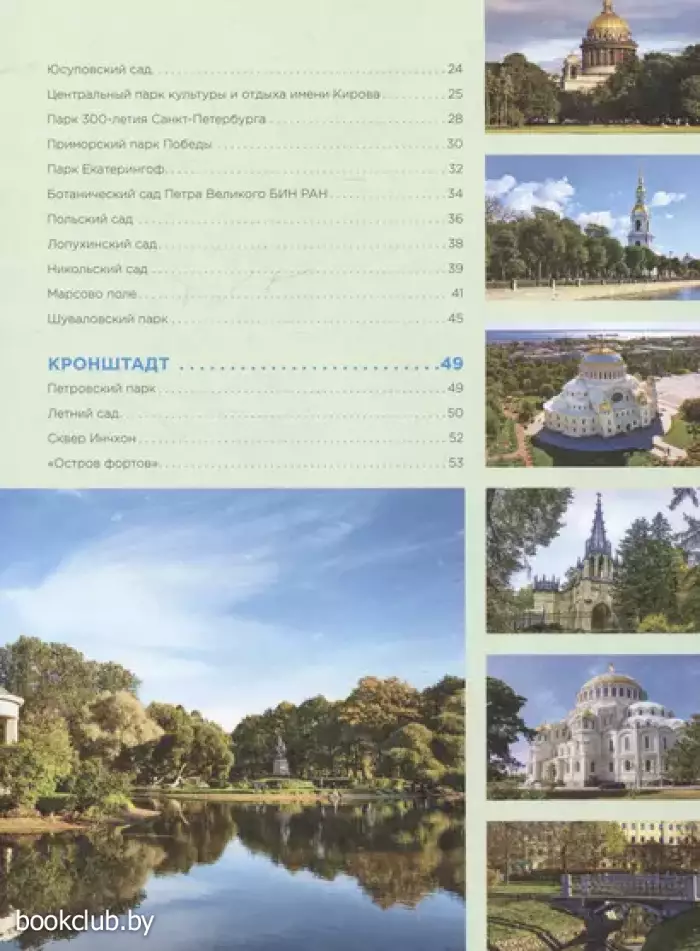The height and width of the screenshot is (951, 700).
Task: Click page number 30
Action: click(455, 144)
